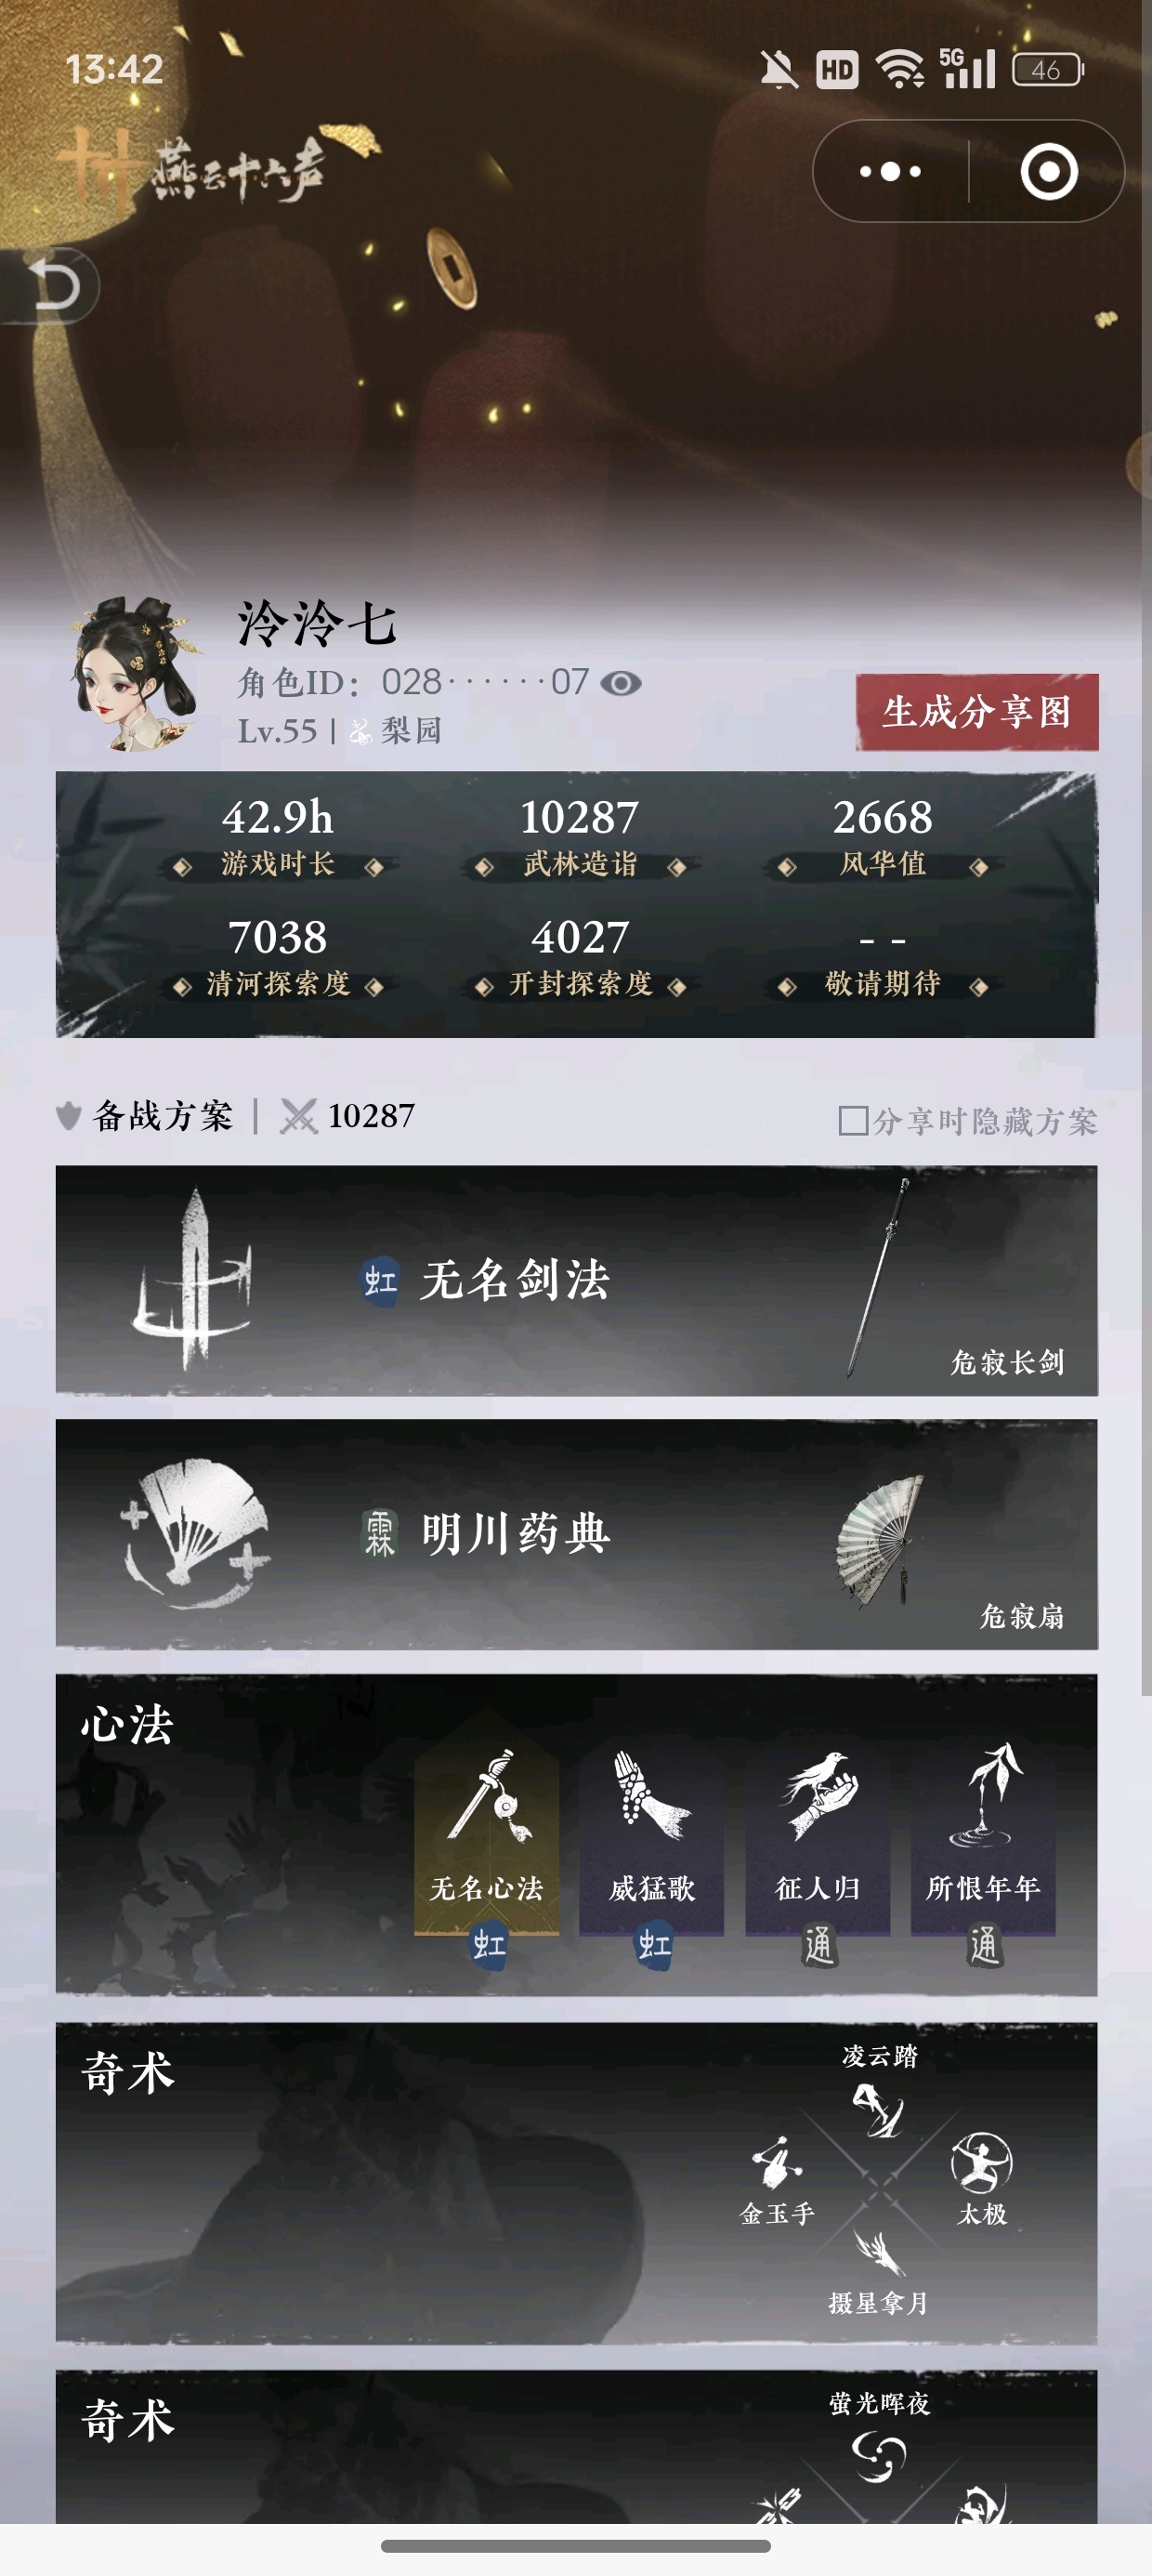The height and width of the screenshot is (2576, 1152).
Task: Tap the 备战方案 header label
Action: tap(162, 1116)
